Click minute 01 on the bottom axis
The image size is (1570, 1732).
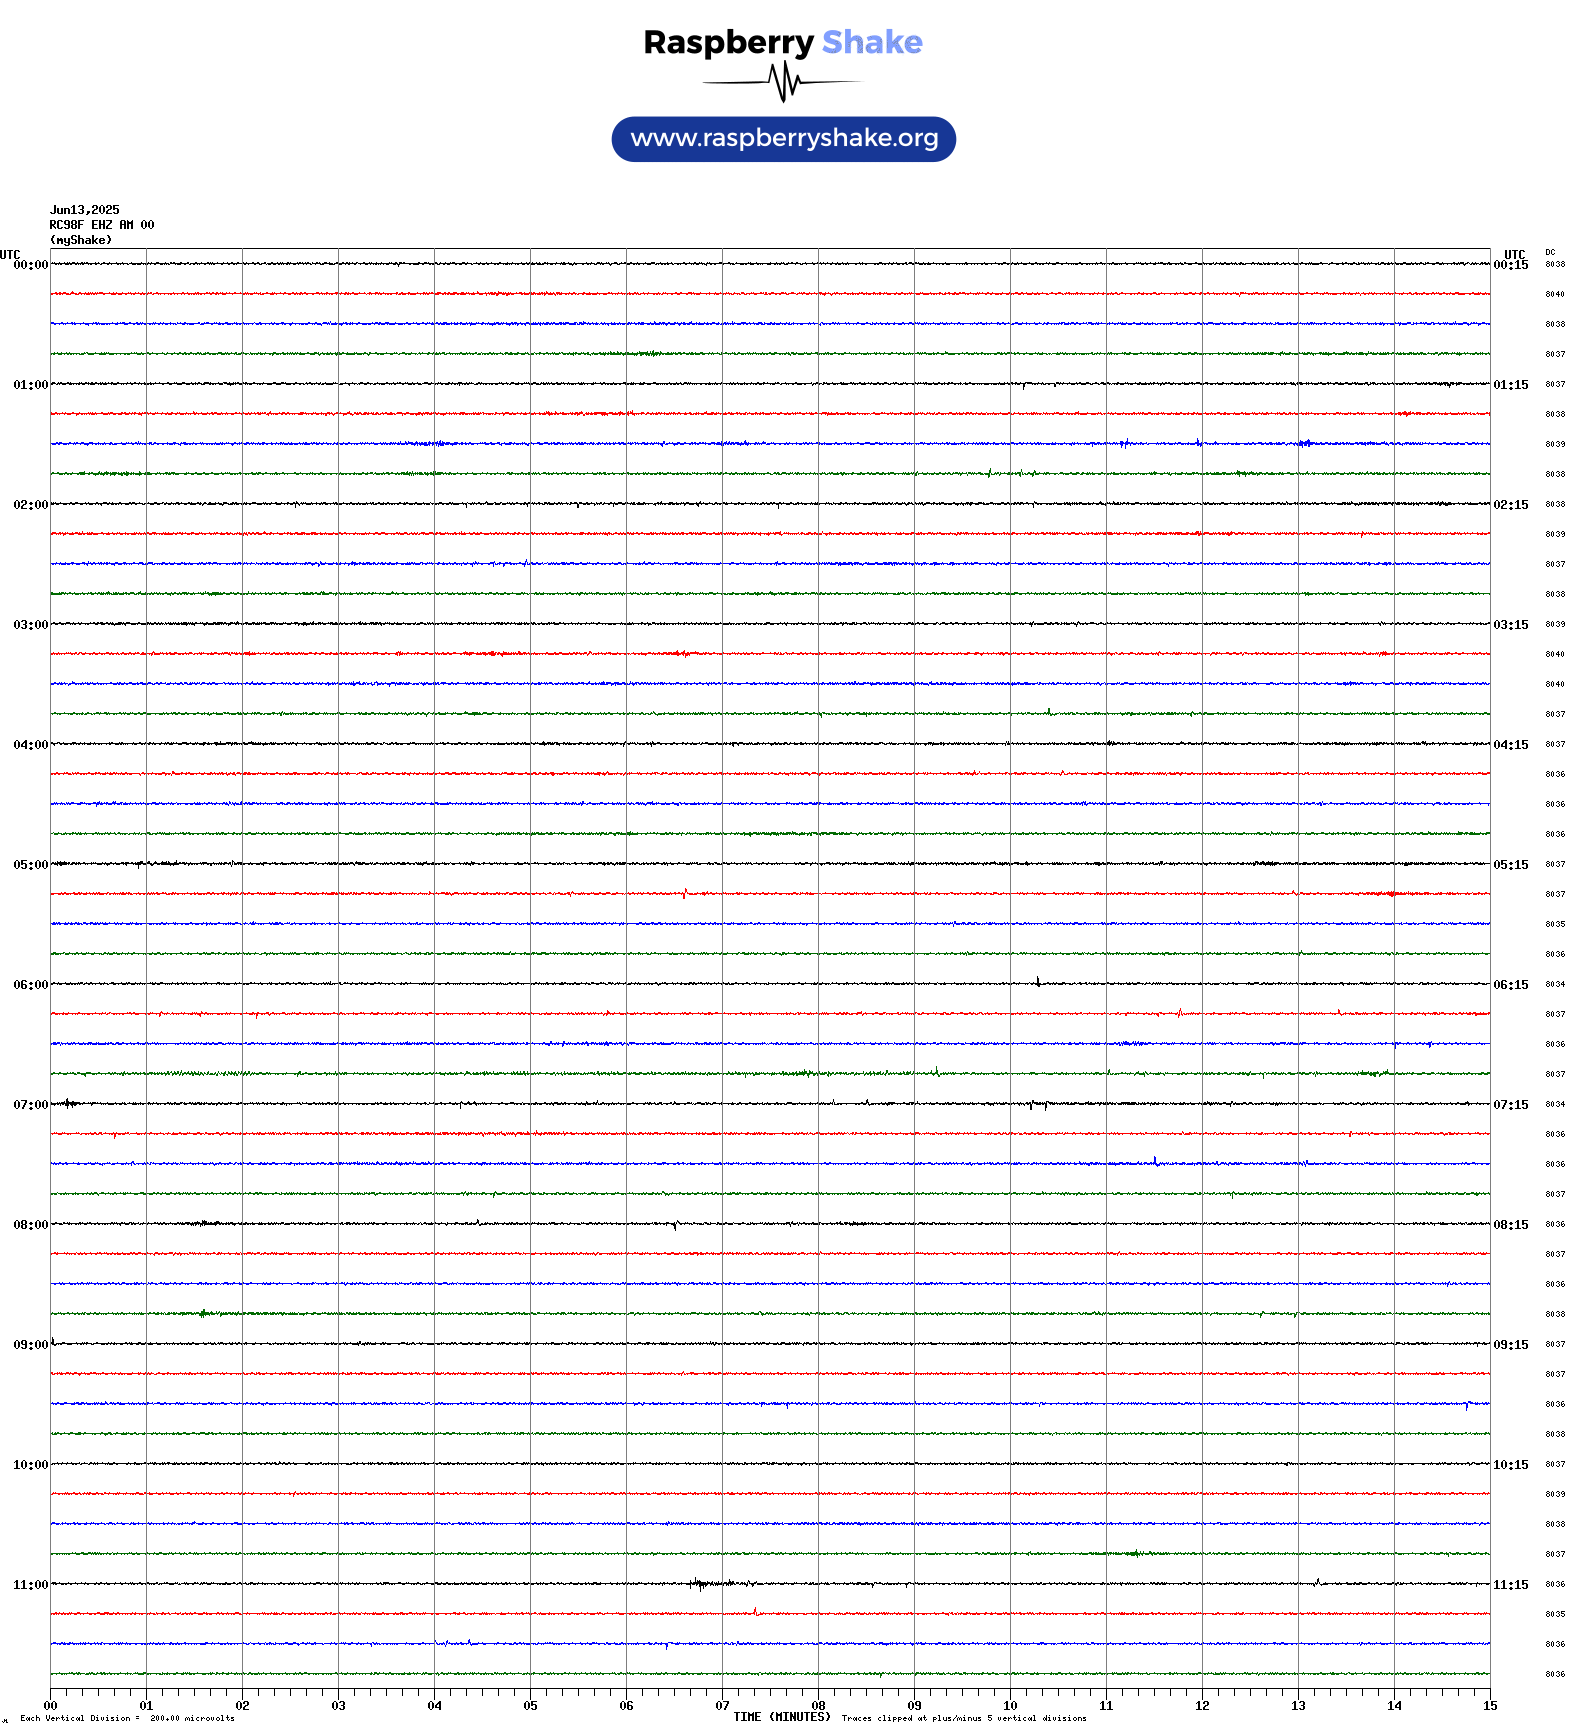[146, 1706]
